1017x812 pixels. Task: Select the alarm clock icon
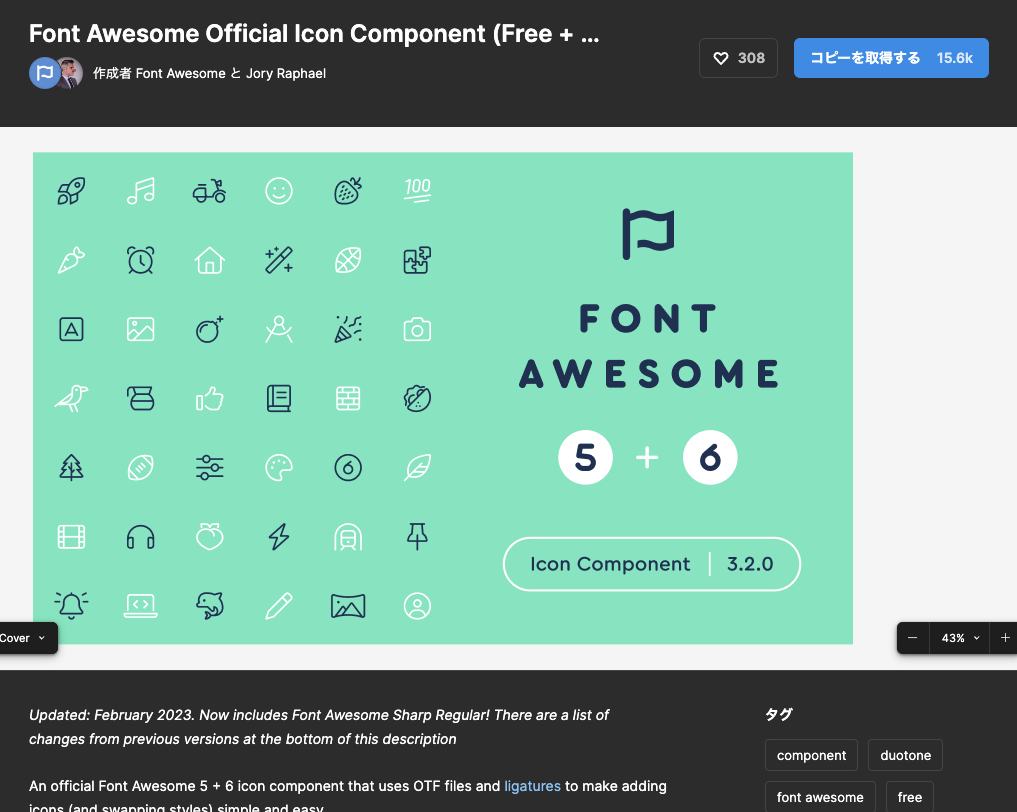pyautogui.click(x=141, y=260)
